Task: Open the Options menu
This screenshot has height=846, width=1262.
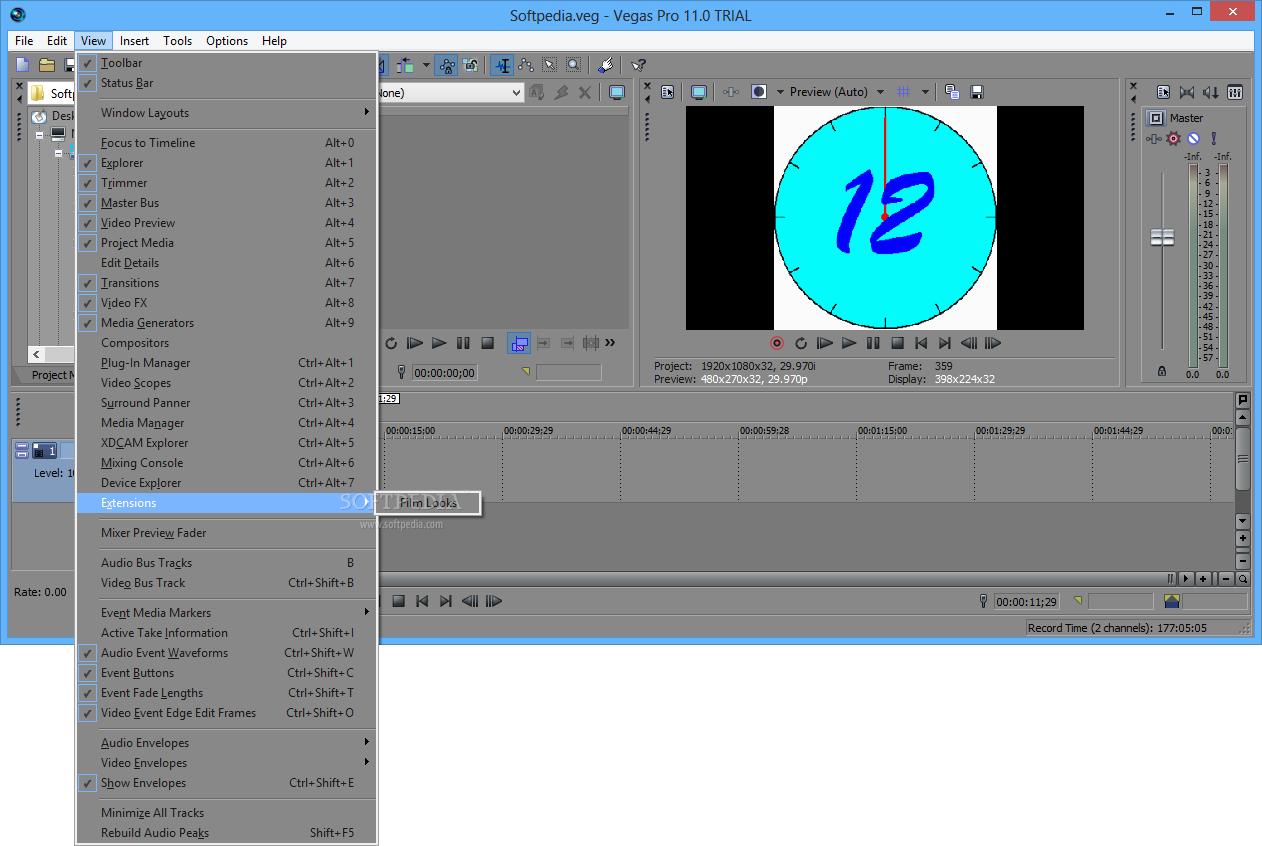Action: 227,41
